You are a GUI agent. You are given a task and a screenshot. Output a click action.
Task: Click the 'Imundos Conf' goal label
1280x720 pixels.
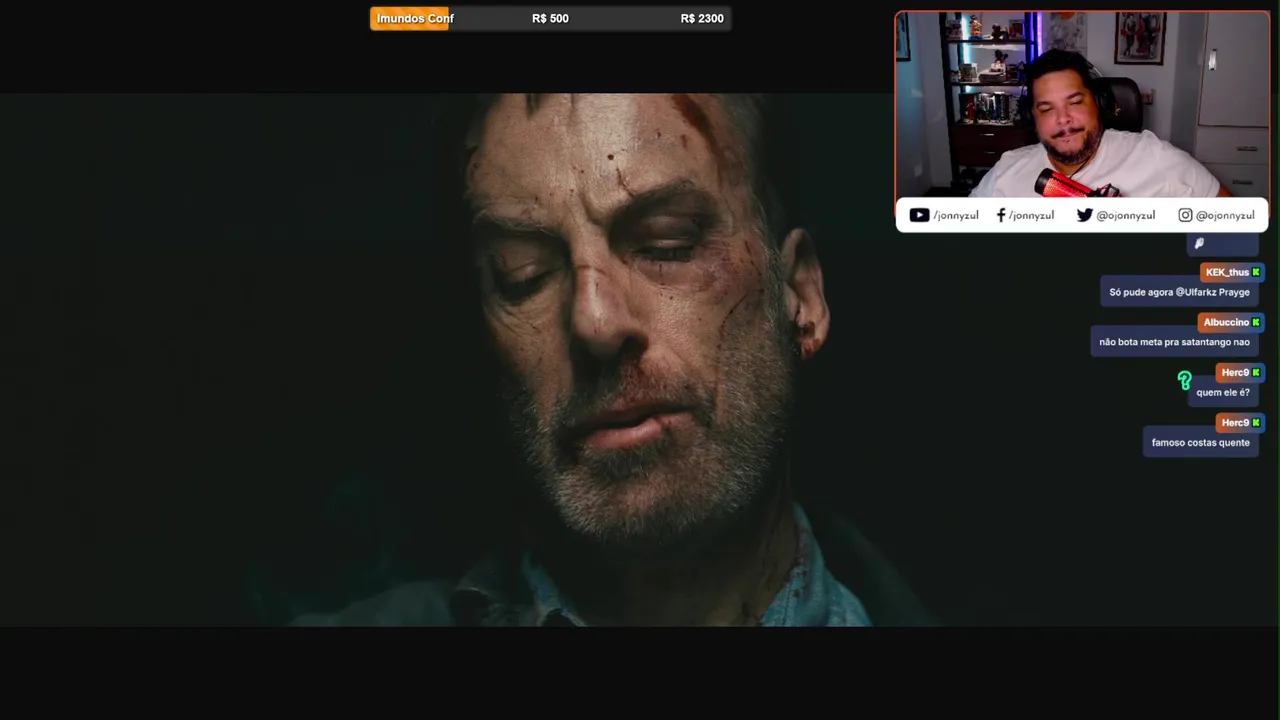[x=415, y=18]
